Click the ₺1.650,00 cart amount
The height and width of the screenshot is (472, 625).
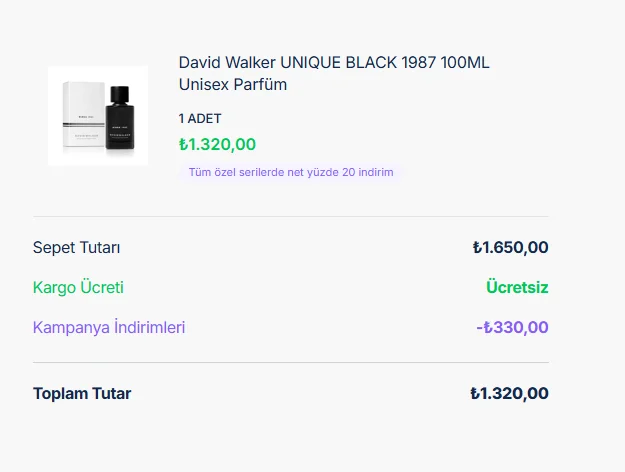pyautogui.click(x=510, y=248)
